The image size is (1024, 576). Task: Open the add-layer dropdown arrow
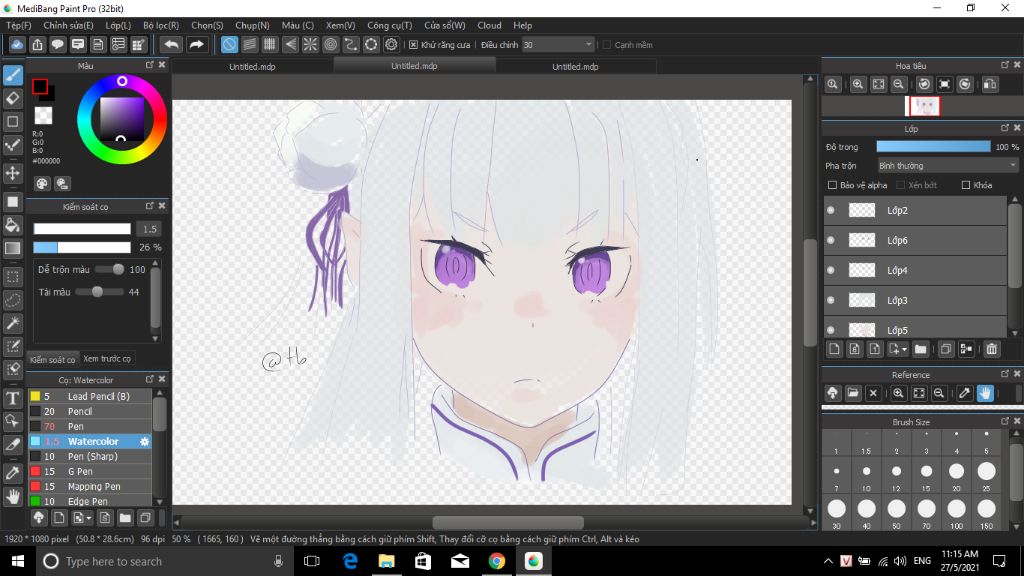[x=904, y=349]
